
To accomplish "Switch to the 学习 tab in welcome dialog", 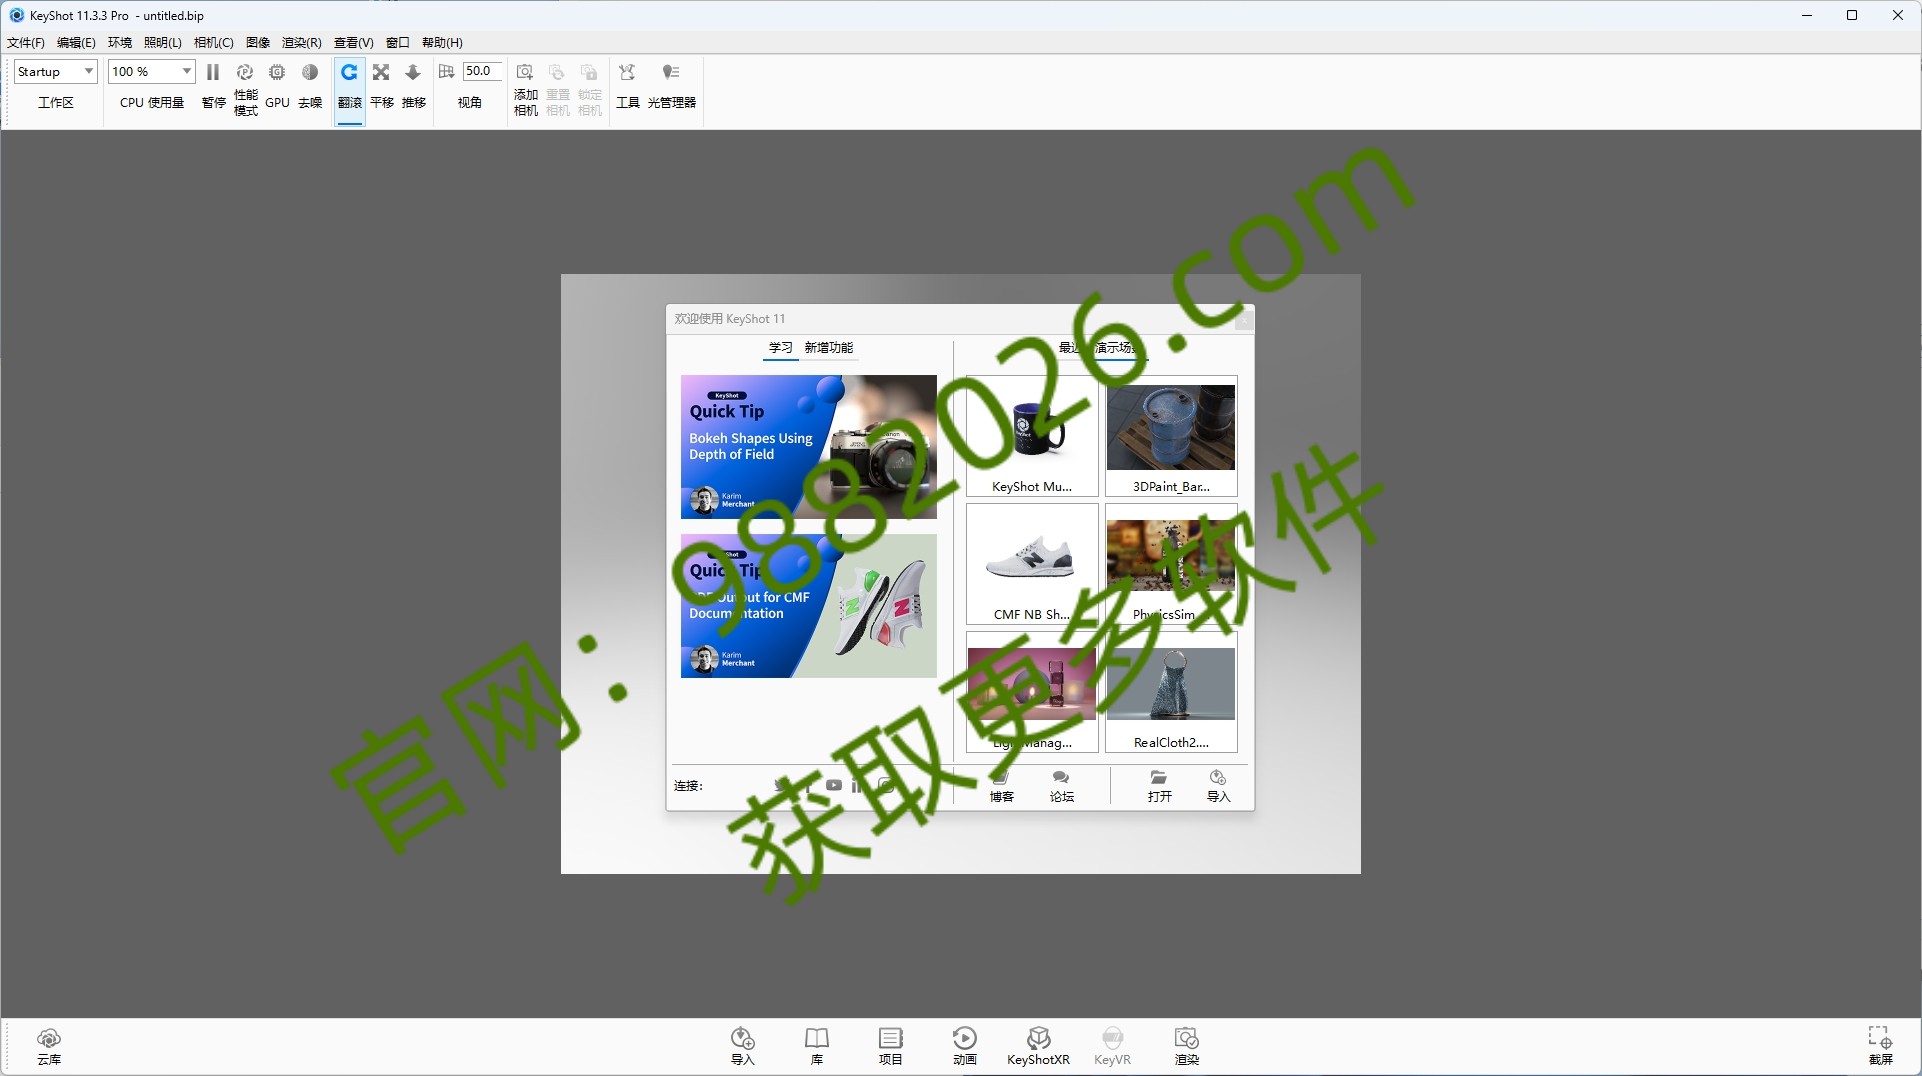I will click(x=780, y=347).
